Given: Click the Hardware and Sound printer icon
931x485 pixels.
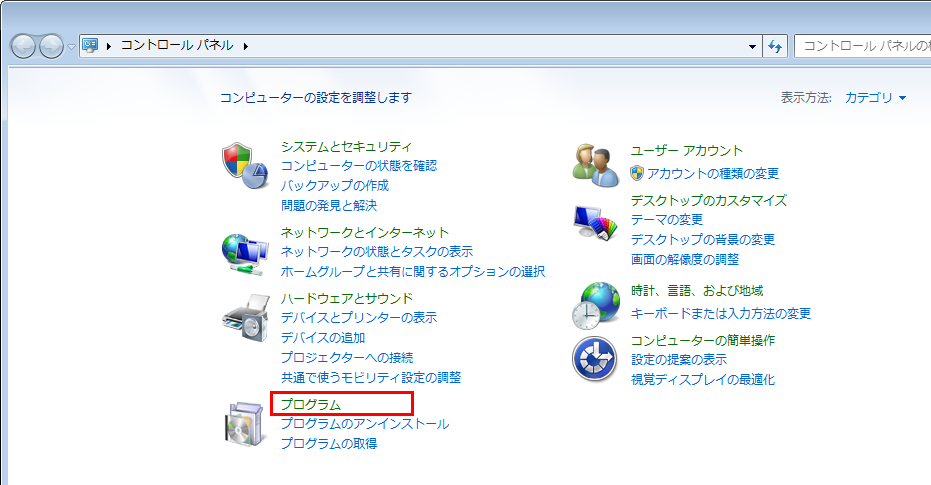Looking at the screenshot, I should (x=246, y=318).
